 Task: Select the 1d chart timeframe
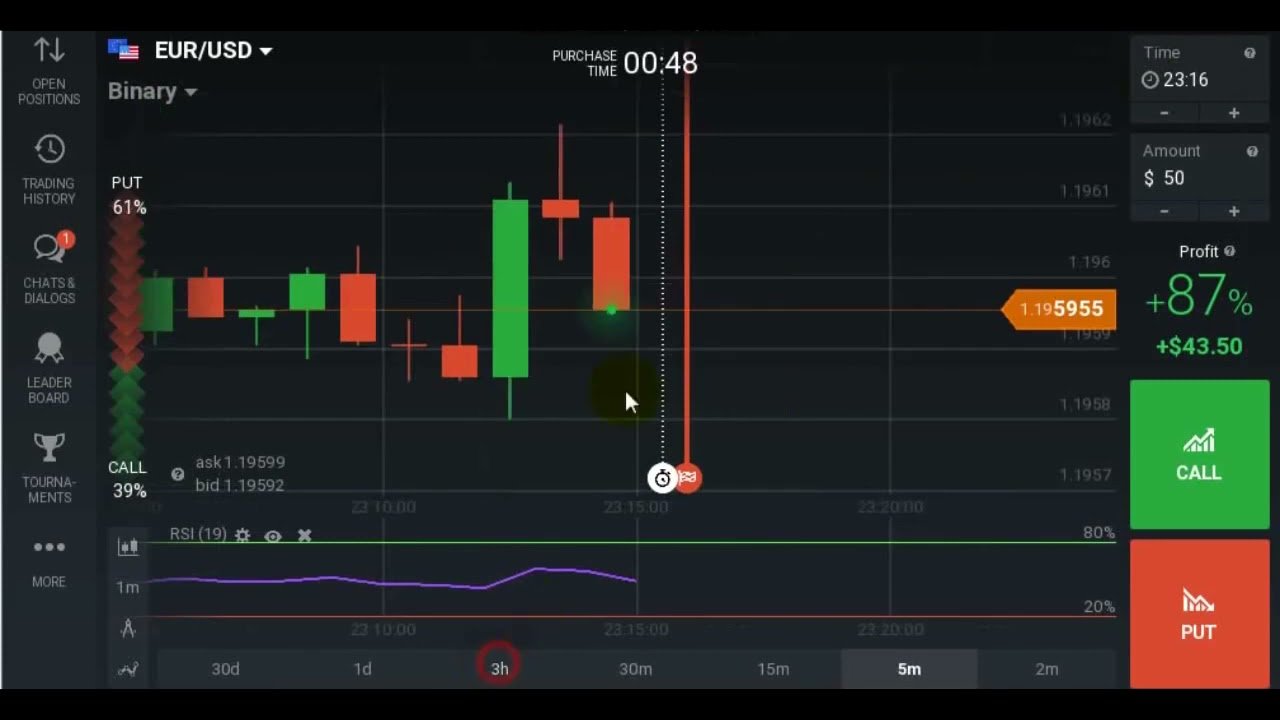pyautogui.click(x=362, y=669)
